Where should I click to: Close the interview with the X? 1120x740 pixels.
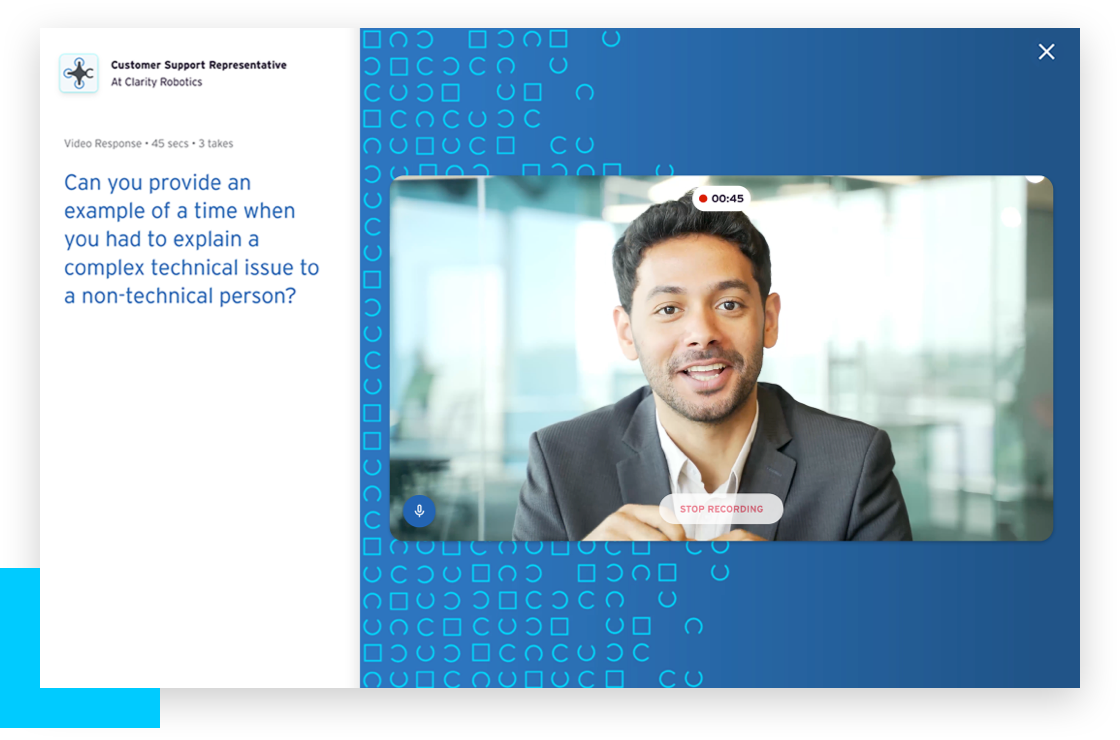tap(1046, 52)
